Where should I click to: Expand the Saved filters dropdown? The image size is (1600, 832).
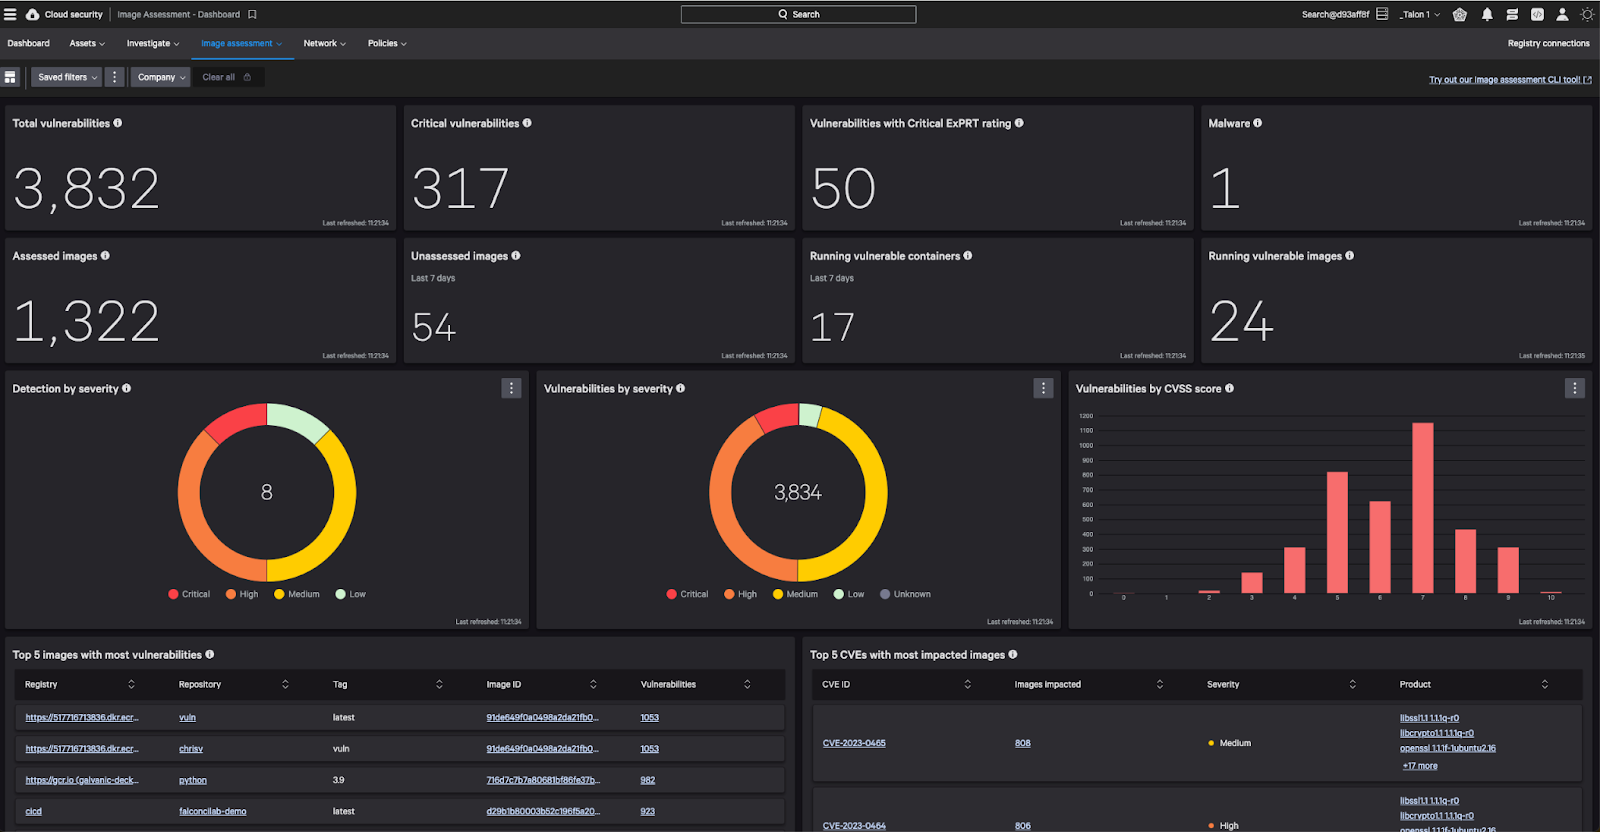click(67, 77)
